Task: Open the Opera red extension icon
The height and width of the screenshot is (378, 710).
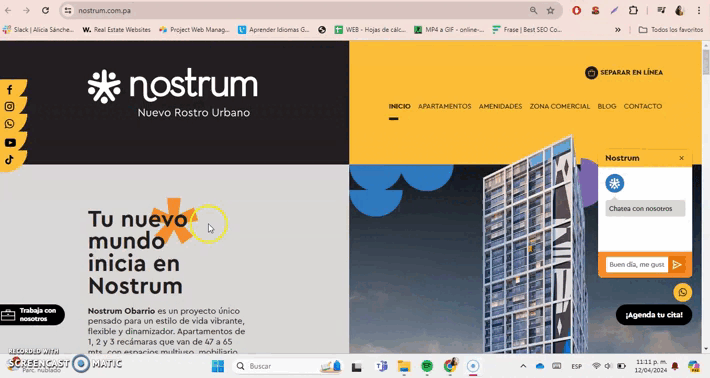Action: pos(576,10)
